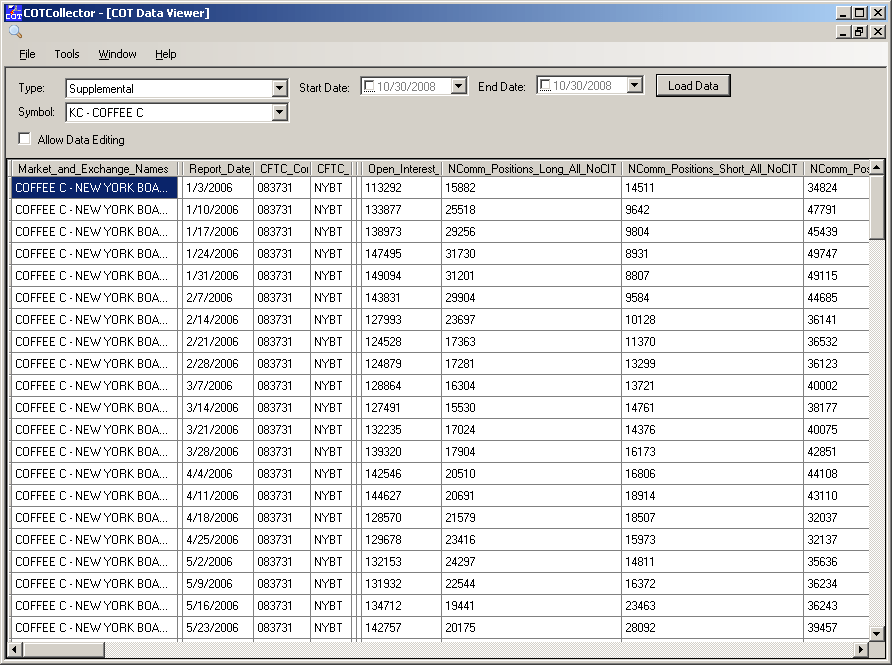
Task: Minimize the inner COT Data Viewer window
Action: 844,32
